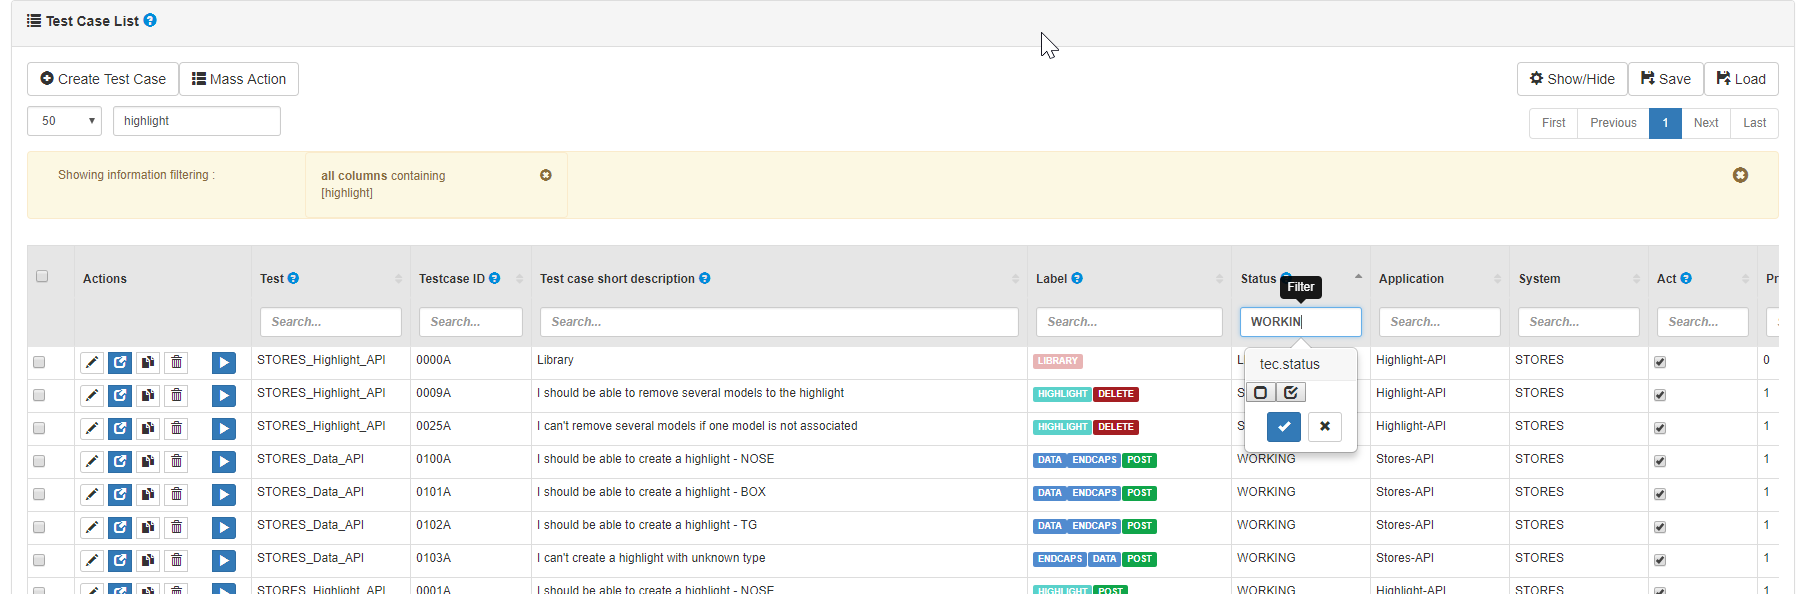This screenshot has width=1800, height=594.
Task: Toggle Act checkbox for testcase 0102A
Action: [1660, 527]
